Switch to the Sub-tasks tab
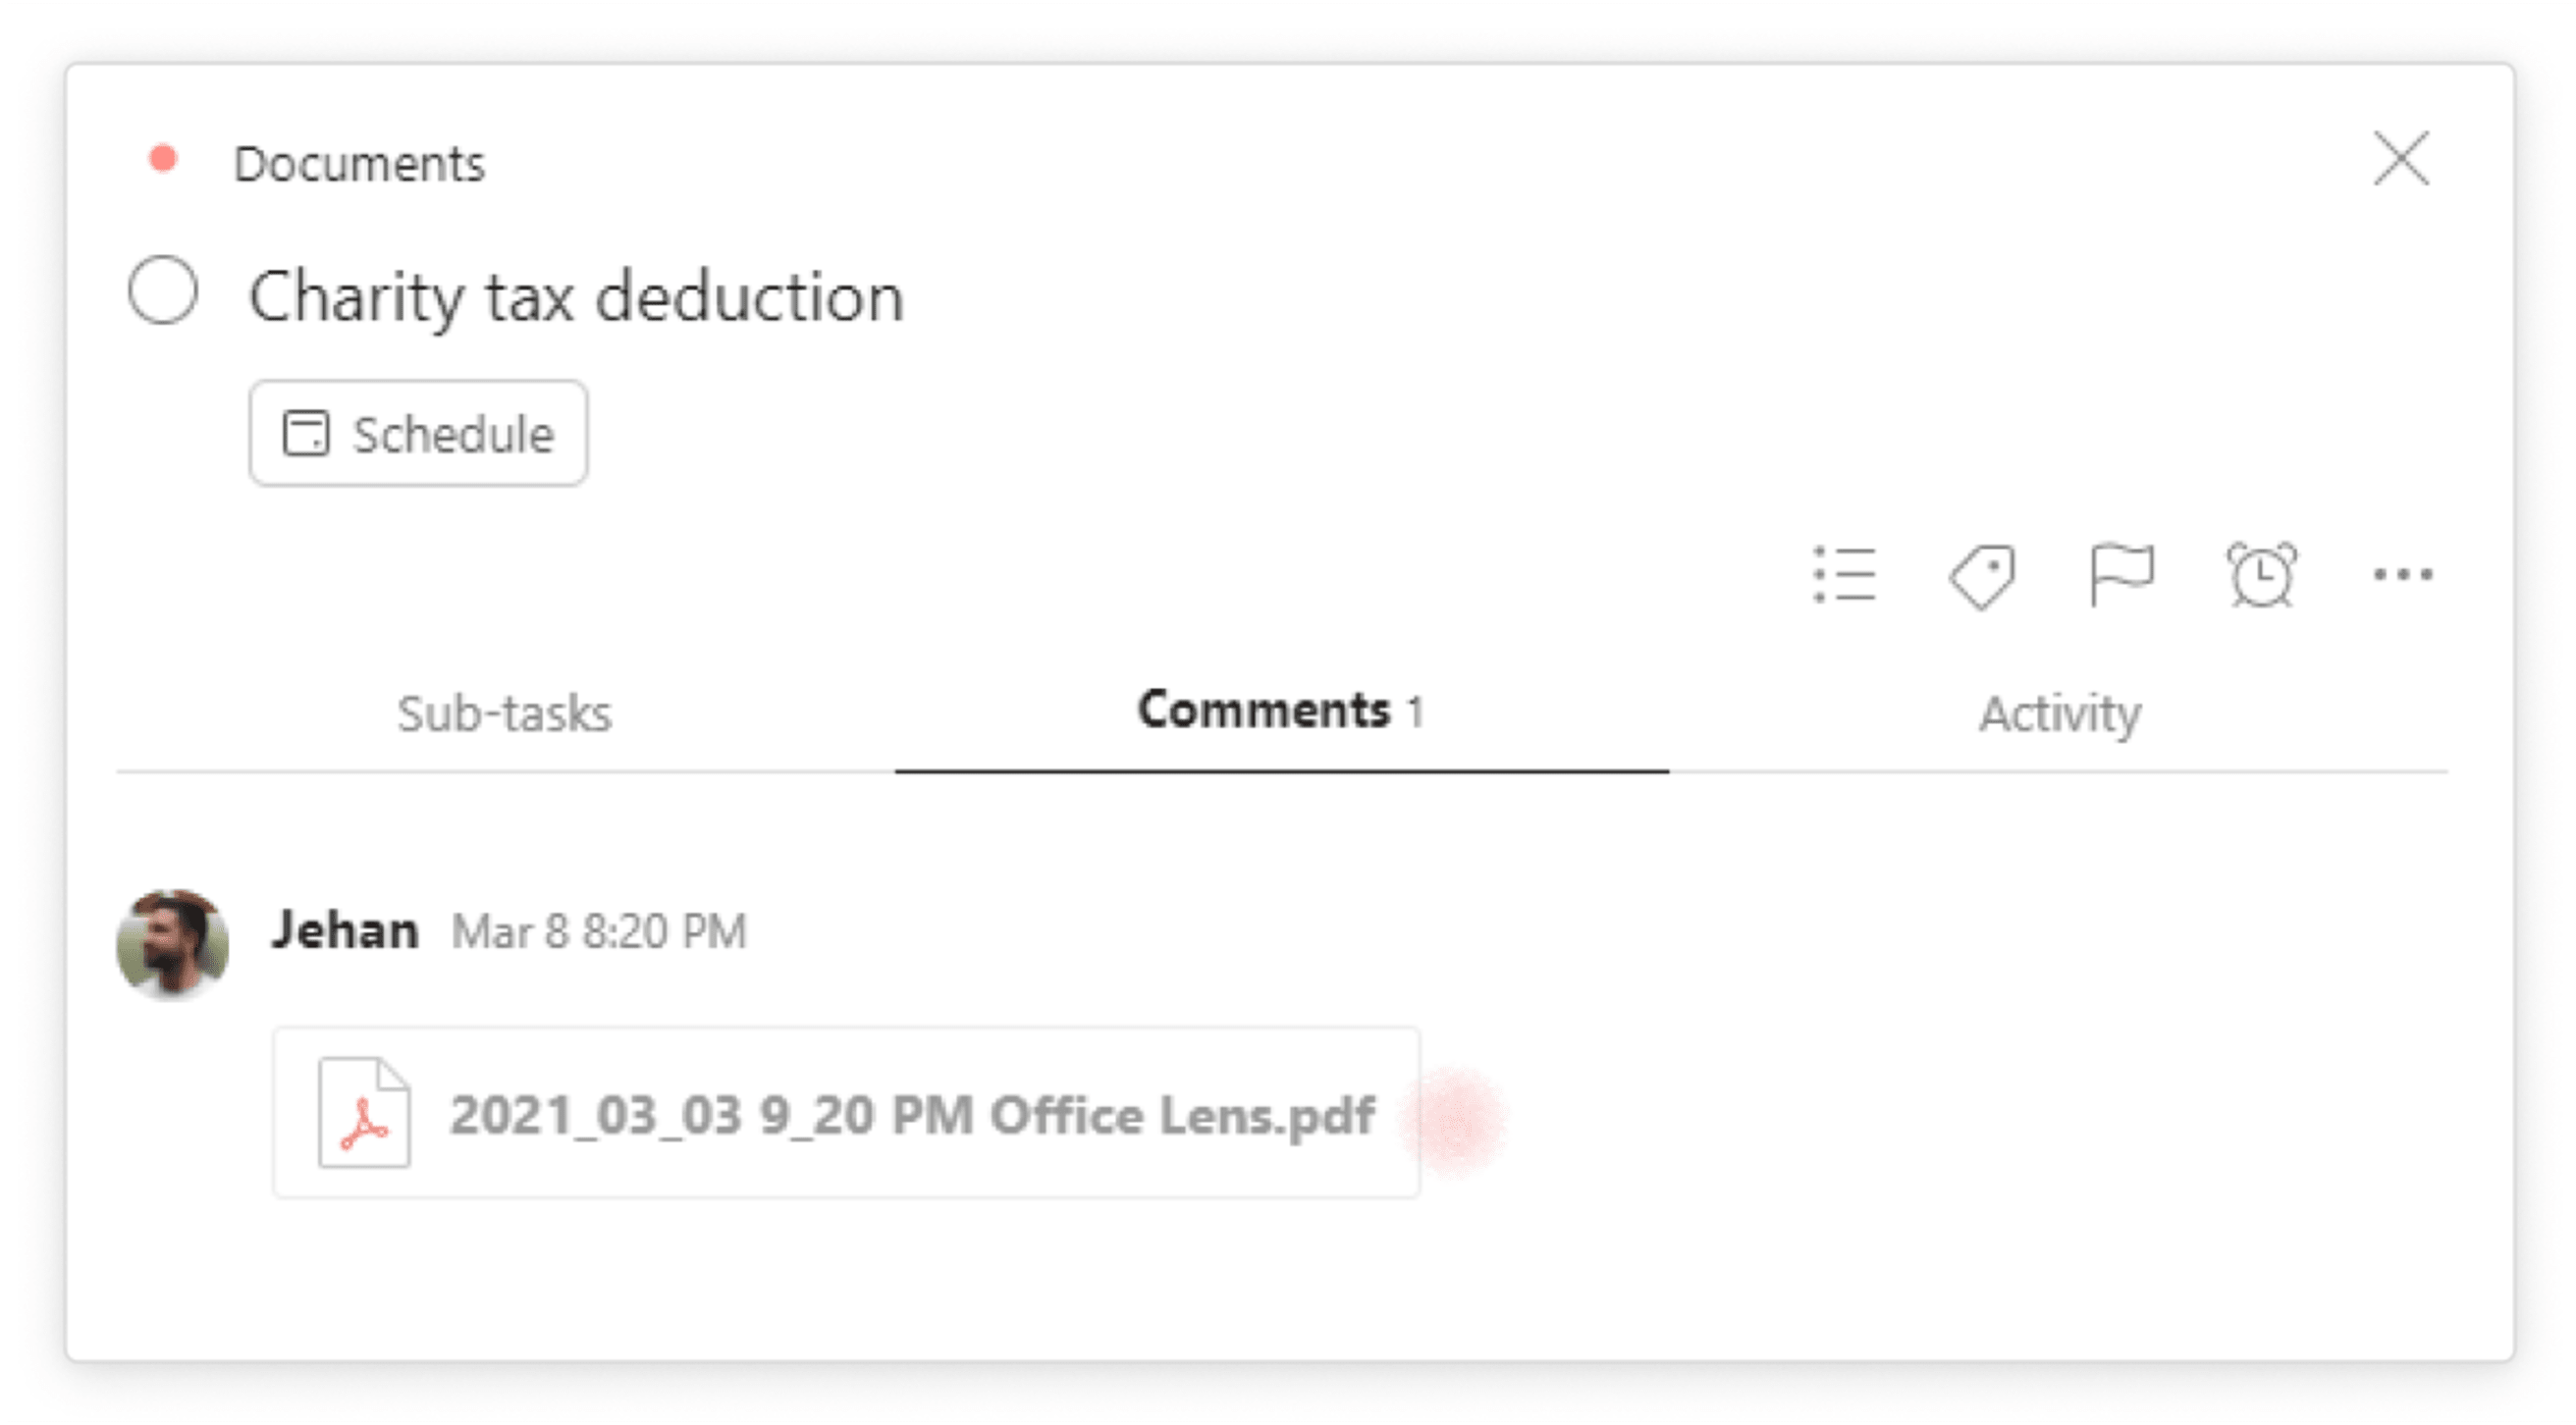Screen dimensions: 2576x1425 coord(506,712)
